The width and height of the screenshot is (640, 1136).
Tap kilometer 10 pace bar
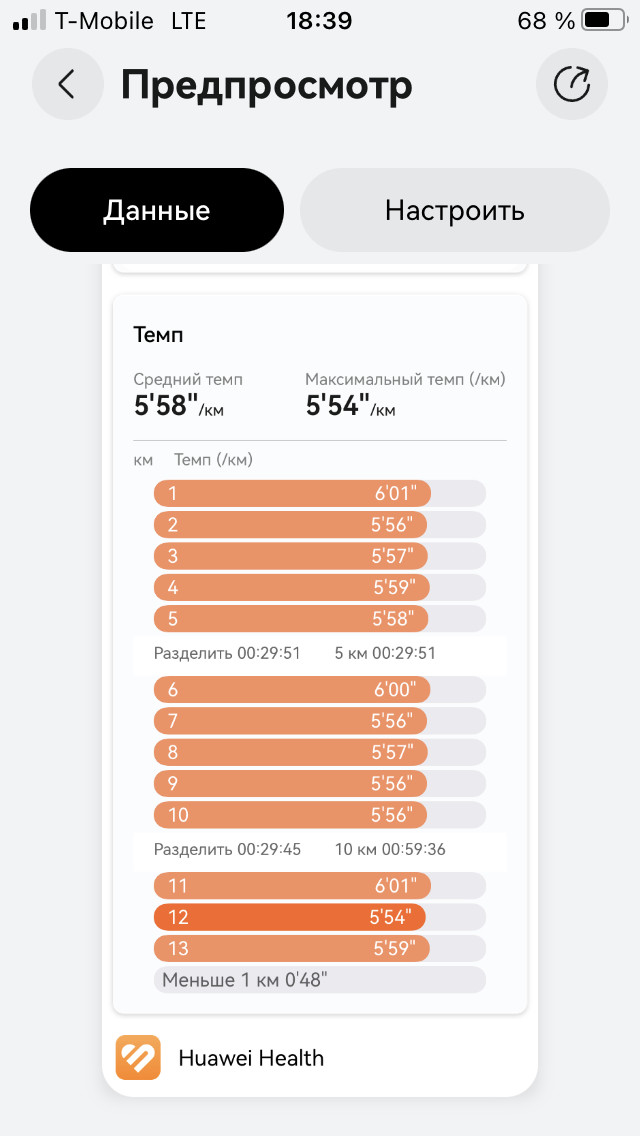tap(320, 814)
